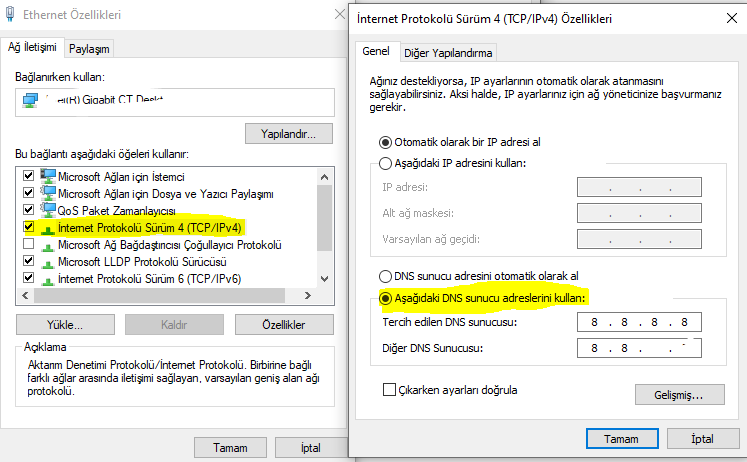Enable Microsoft Ağ Bağdaştırıcısı Çoğullayıcı Protokolü checkbox
747x462 pixels.
[x=28, y=245]
